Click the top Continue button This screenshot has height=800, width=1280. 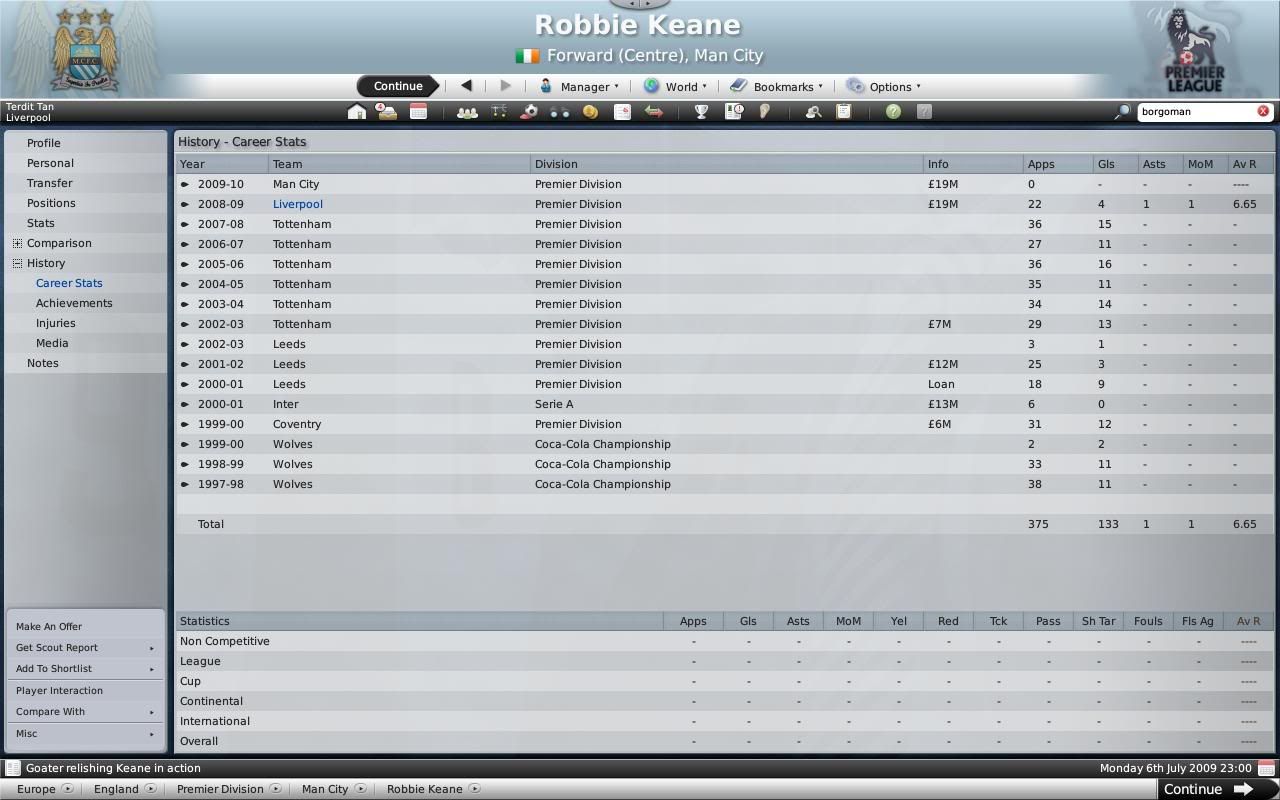[398, 86]
